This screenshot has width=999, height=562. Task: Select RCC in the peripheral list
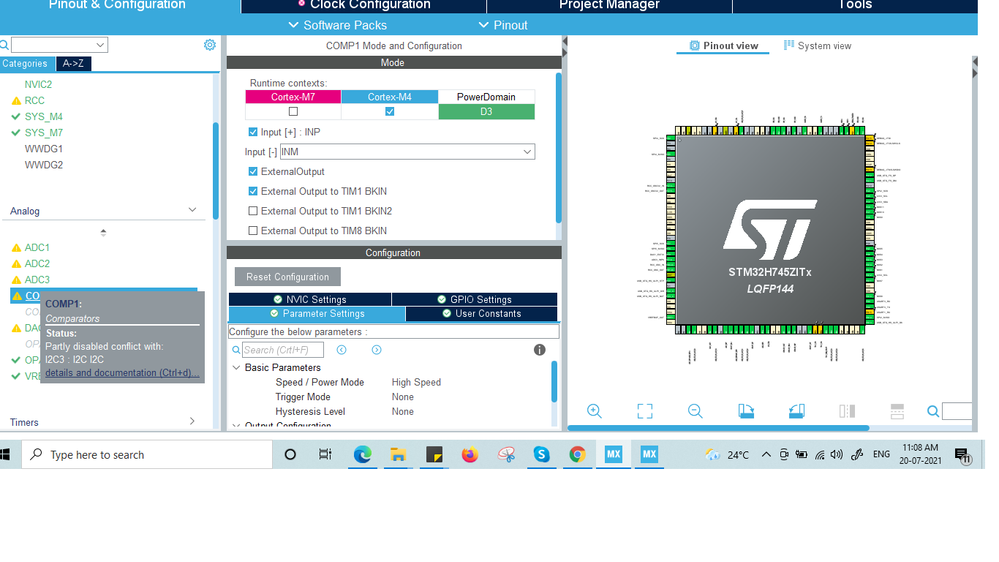[34, 101]
